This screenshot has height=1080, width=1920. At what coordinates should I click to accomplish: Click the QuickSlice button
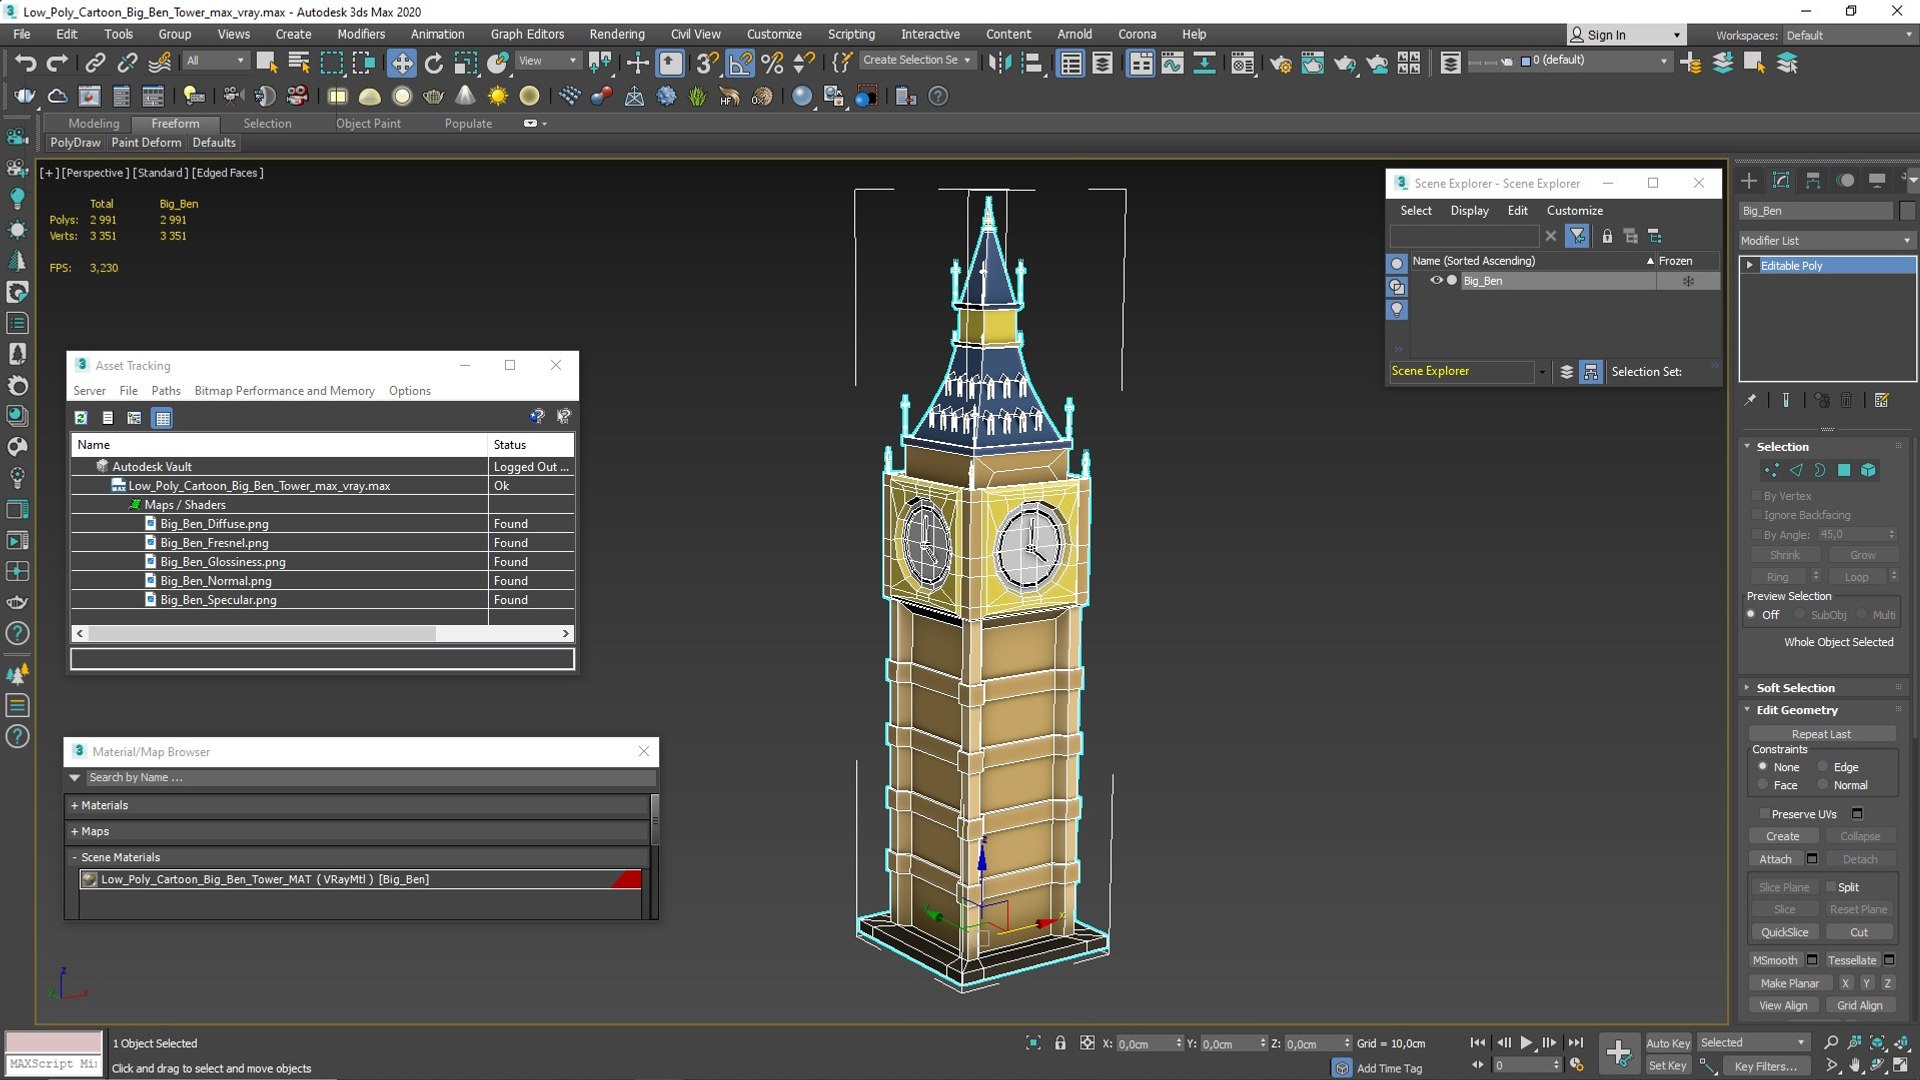[x=1784, y=932]
